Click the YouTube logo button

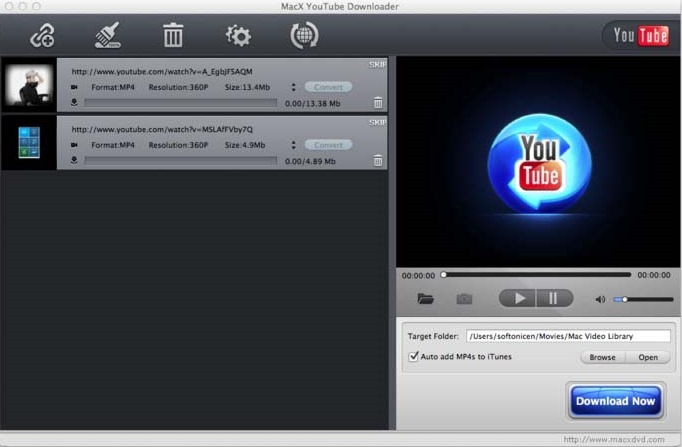tap(641, 35)
